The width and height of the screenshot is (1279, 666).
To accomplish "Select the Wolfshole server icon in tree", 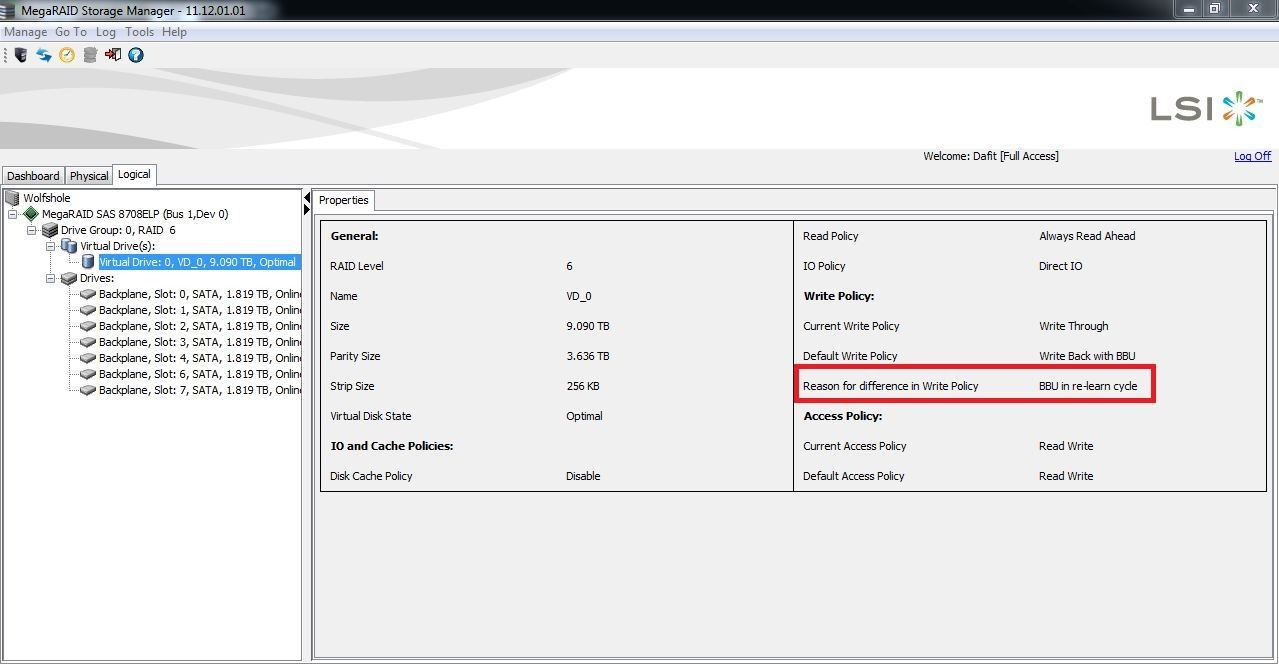I will [x=12, y=198].
